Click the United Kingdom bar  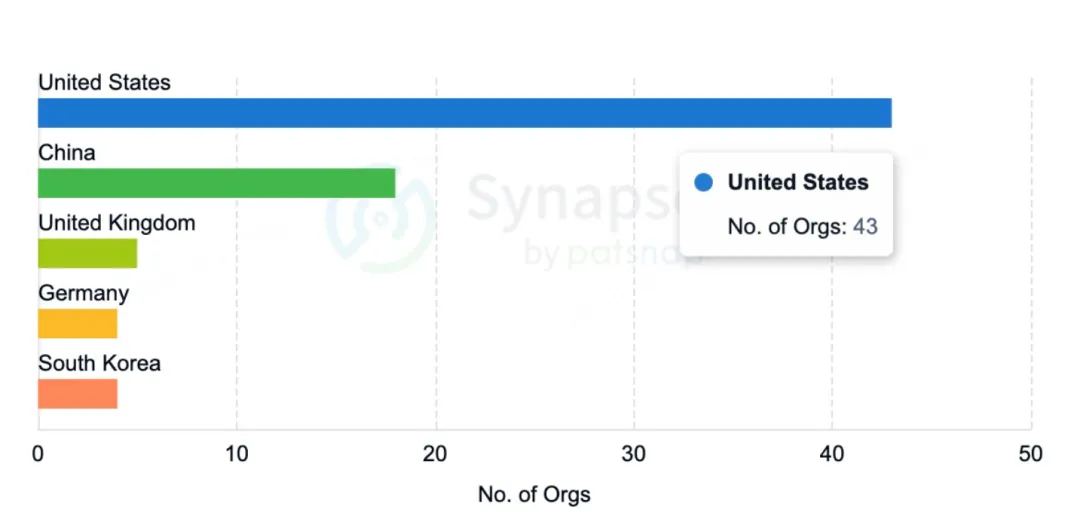(87, 253)
